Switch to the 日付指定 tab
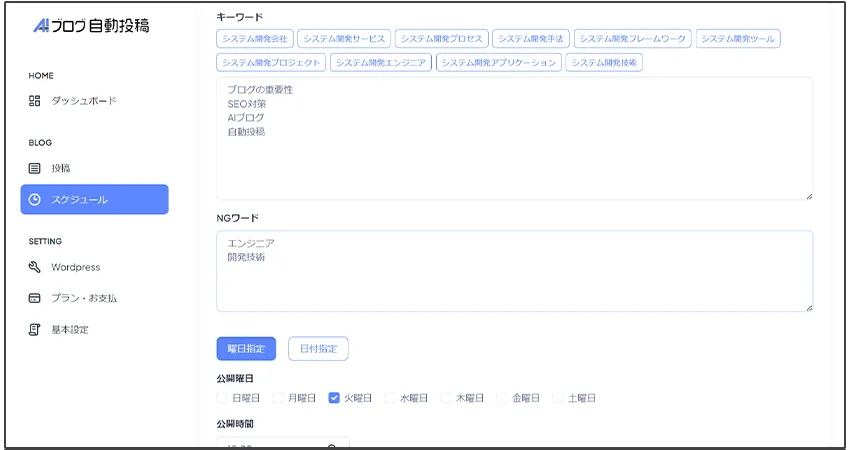 point(318,349)
